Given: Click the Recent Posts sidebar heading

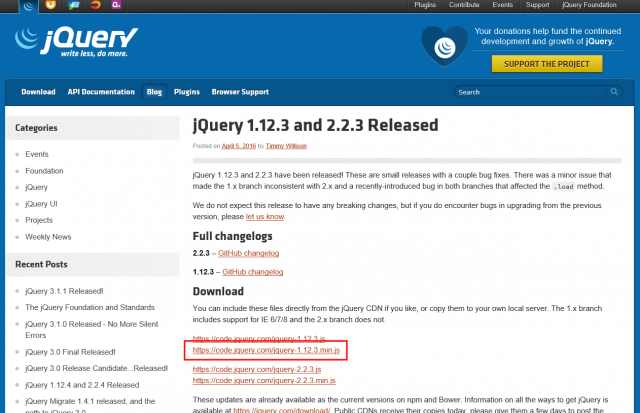Looking at the screenshot, I should 41,264.
